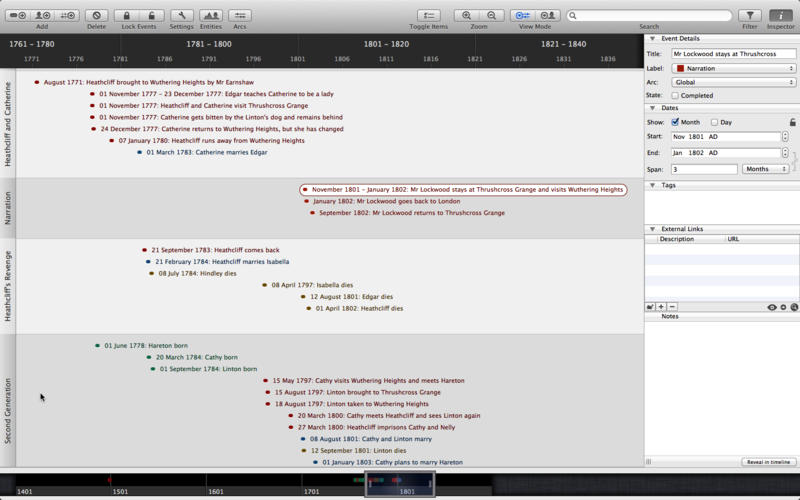Screen dimensions: 800x500
Task: Open the Entities toolbar icon
Action: (211, 16)
